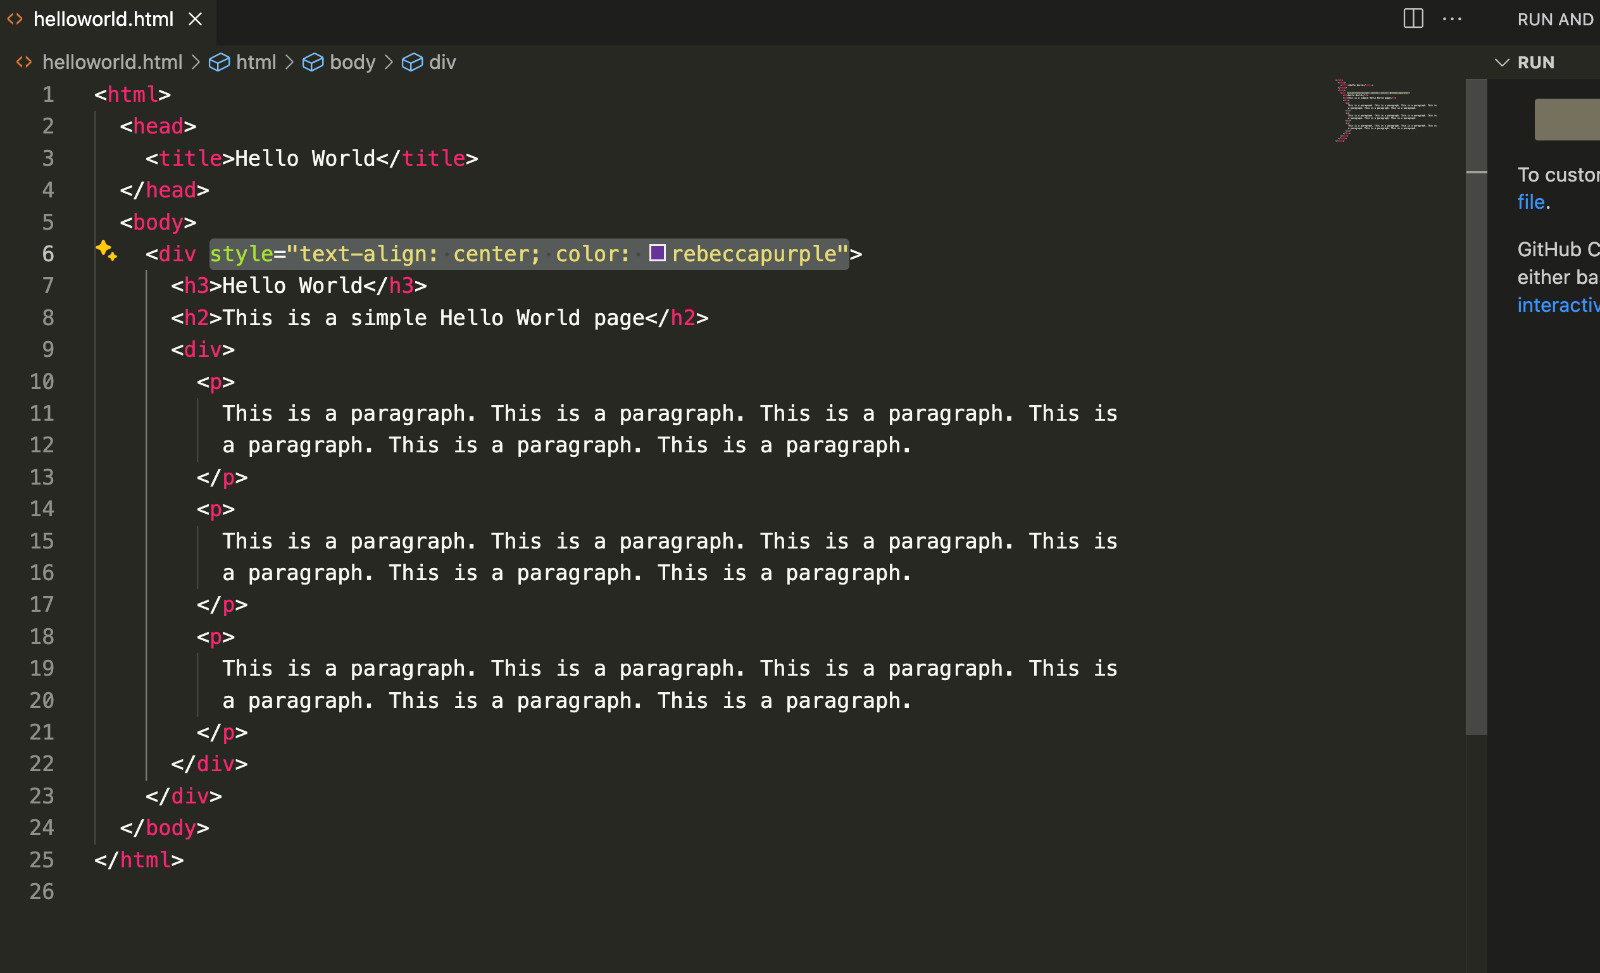Viewport: 1600px width, 973px height.
Task: Open the body breadcrumb dropdown
Action: 352,62
